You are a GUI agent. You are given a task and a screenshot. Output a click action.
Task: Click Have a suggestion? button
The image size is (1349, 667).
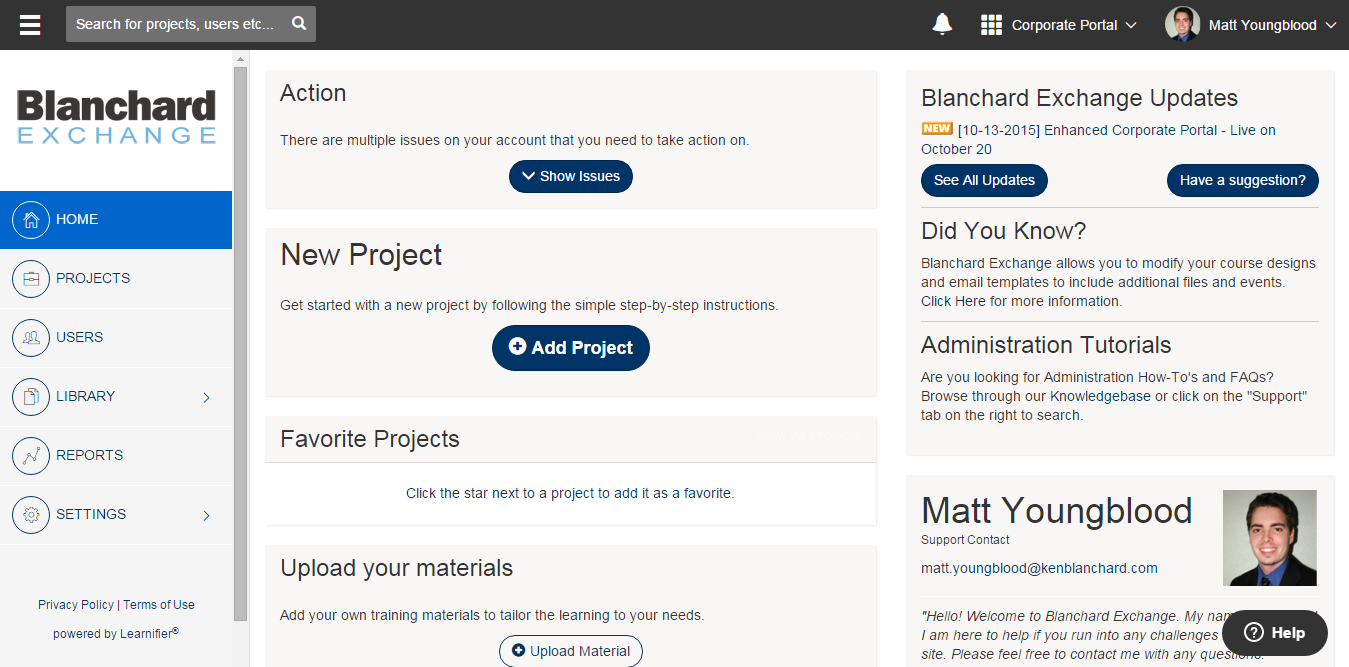(x=1243, y=181)
